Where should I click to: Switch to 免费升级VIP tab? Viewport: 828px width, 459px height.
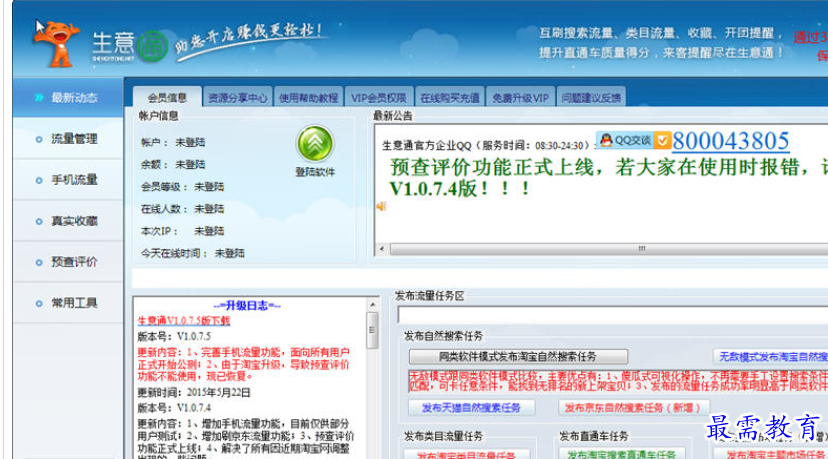(x=520, y=98)
